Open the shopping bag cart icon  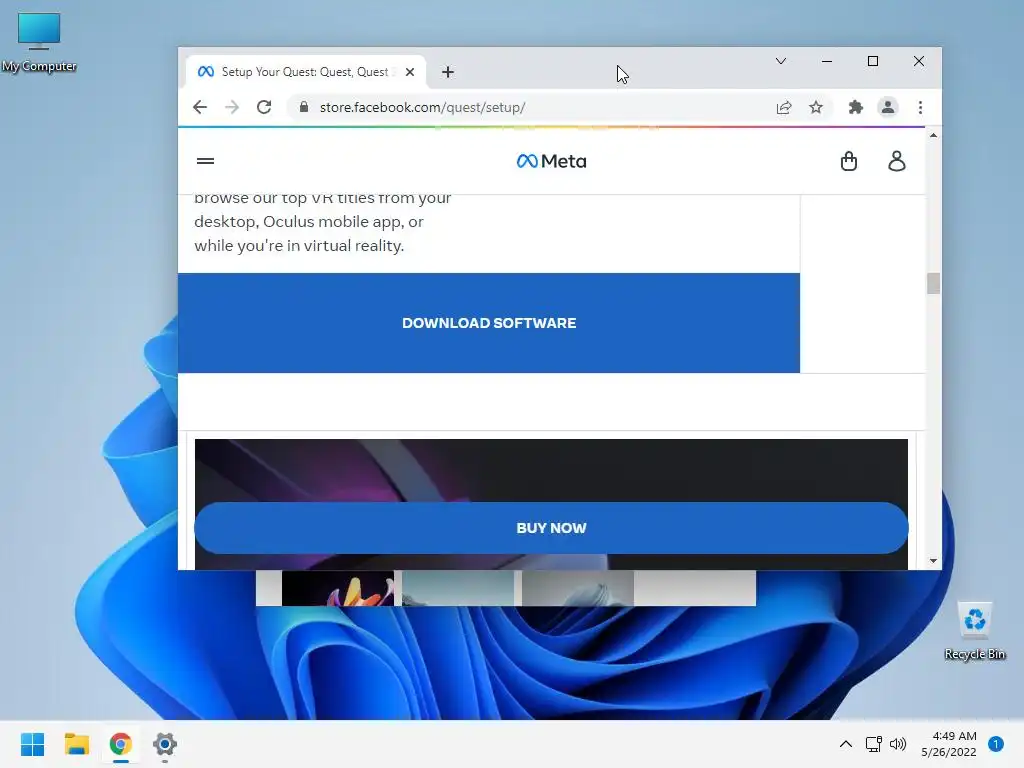click(x=848, y=161)
